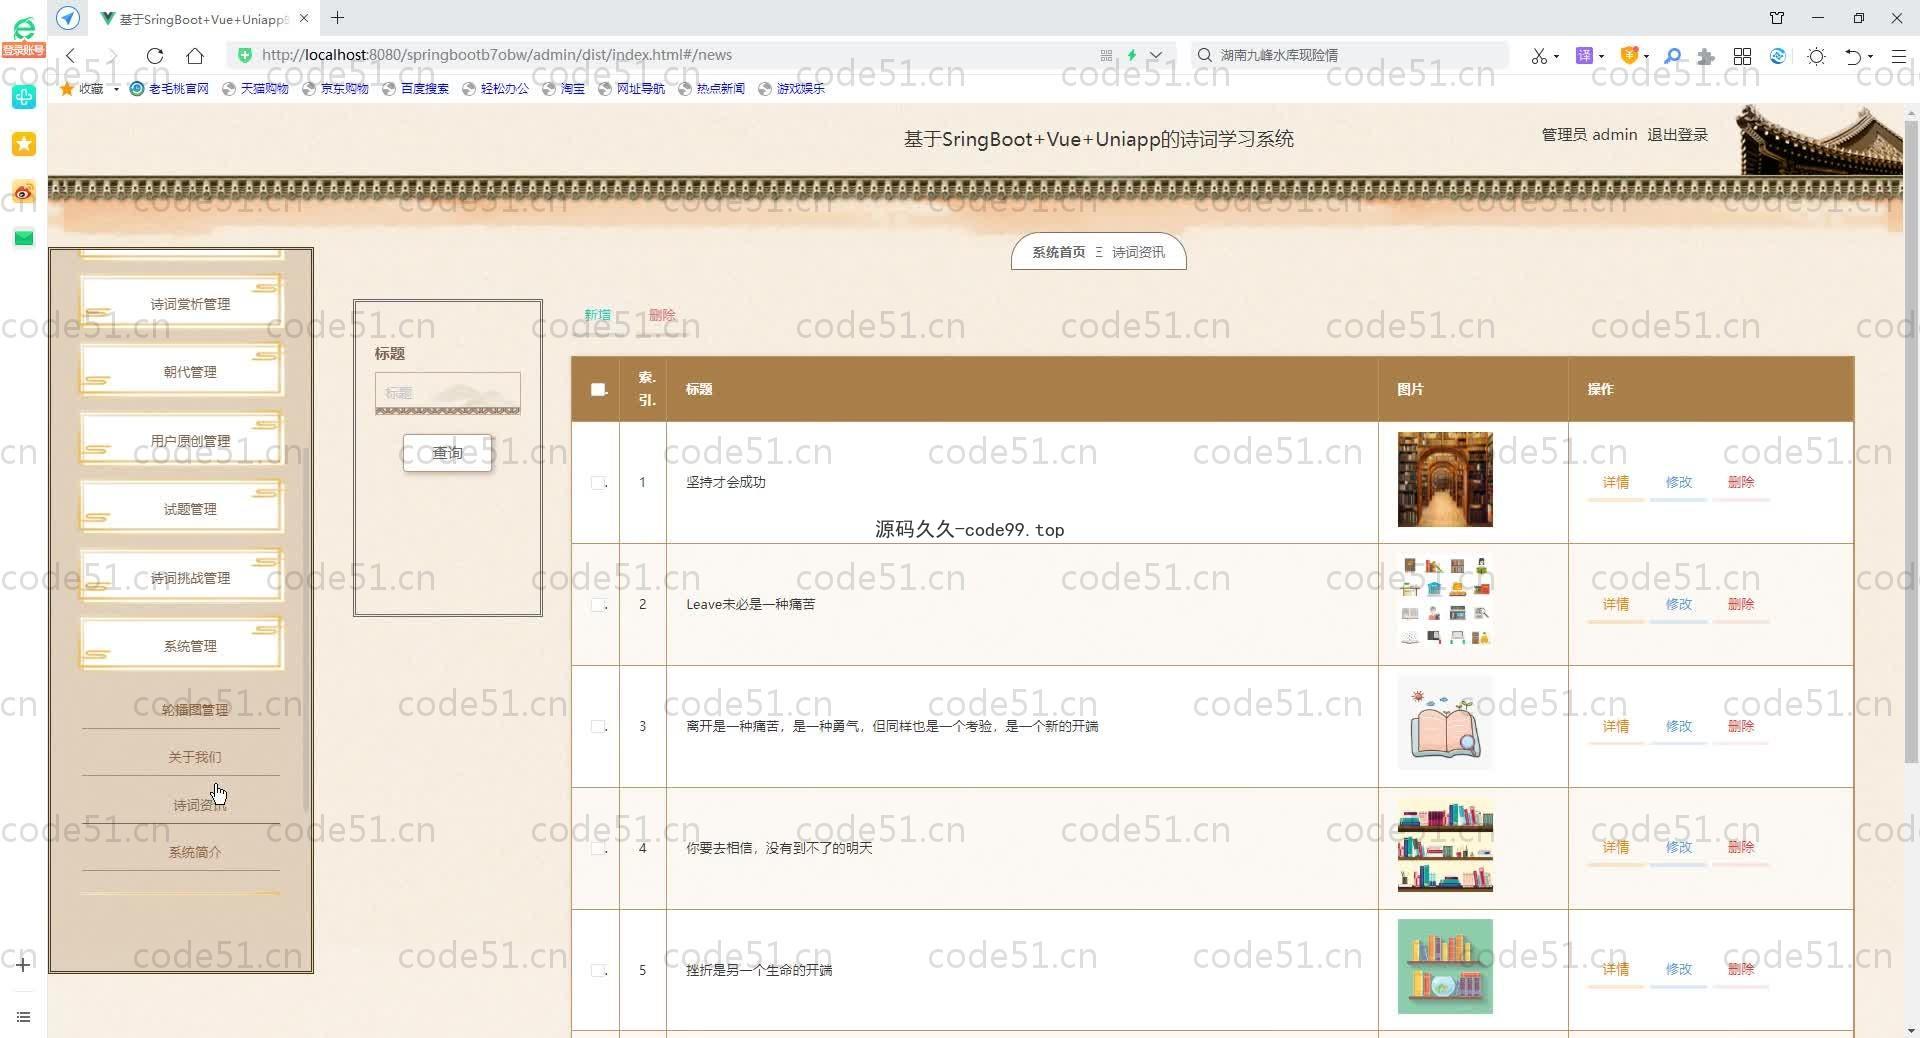Open the mail envelope sidebar icon
The width and height of the screenshot is (1920, 1038).
point(24,238)
